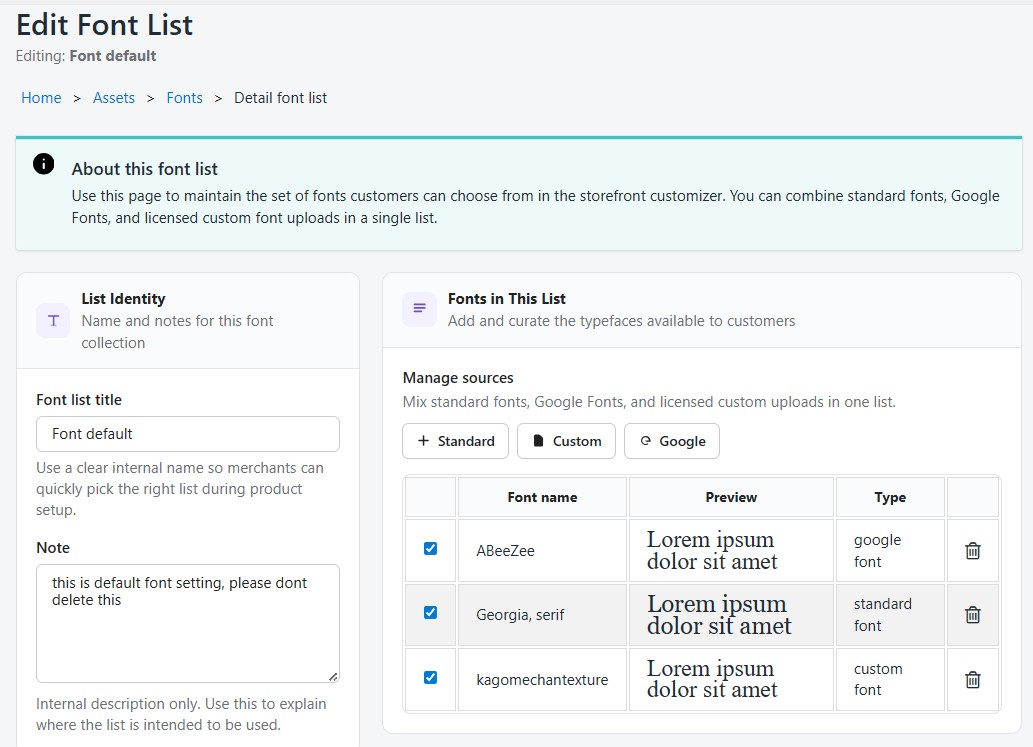The image size is (1033, 747).
Task: Uncheck the ABeeZee font checkbox
Action: (430, 549)
